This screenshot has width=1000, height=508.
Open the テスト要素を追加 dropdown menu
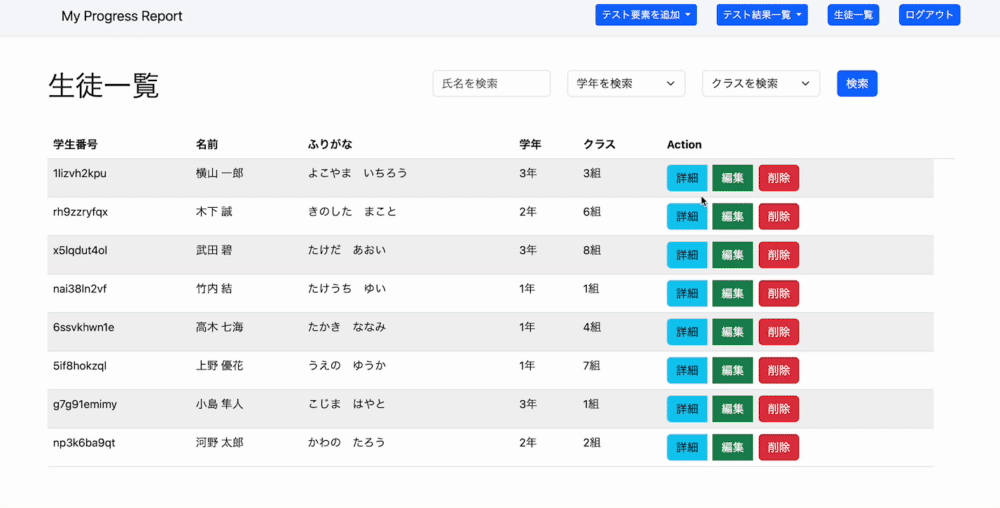point(646,15)
